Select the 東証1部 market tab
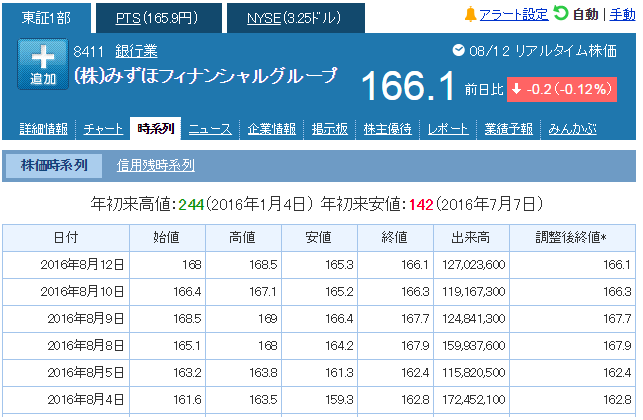Image resolution: width=643 pixels, height=420 pixels. point(46,18)
